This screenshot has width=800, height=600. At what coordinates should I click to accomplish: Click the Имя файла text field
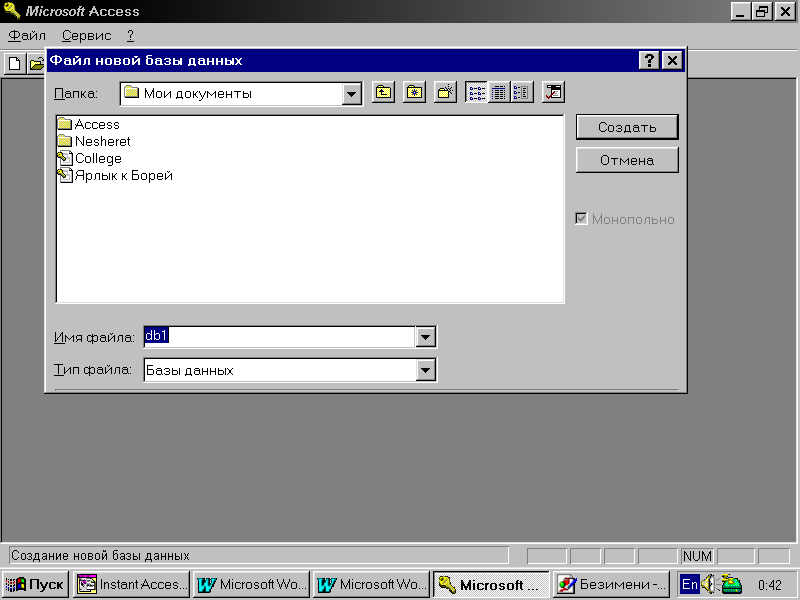pyautogui.click(x=279, y=337)
